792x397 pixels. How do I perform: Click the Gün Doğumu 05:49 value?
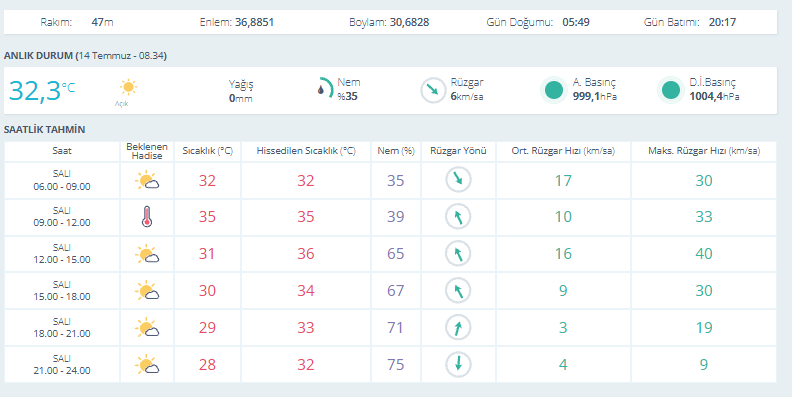coord(576,22)
